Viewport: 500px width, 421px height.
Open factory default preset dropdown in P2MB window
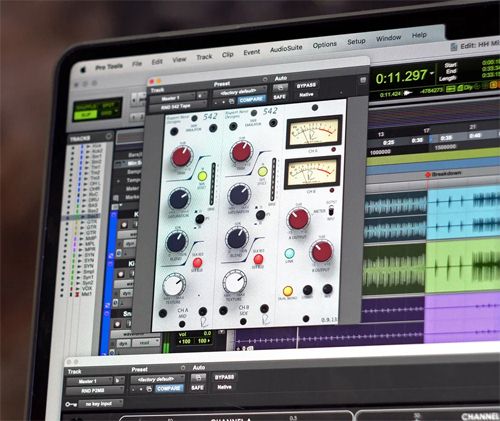pos(157,379)
